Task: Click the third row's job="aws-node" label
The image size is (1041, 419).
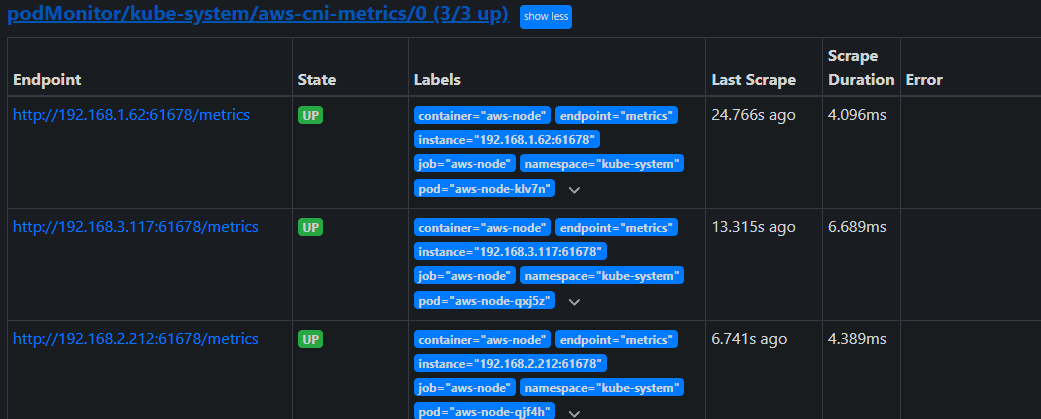Action: (x=464, y=387)
